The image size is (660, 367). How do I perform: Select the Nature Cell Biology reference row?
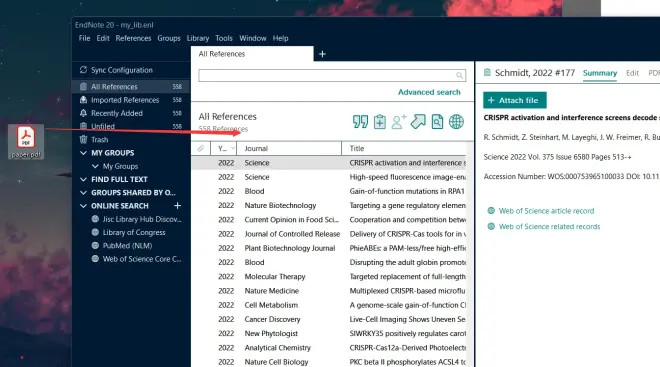[329, 362]
